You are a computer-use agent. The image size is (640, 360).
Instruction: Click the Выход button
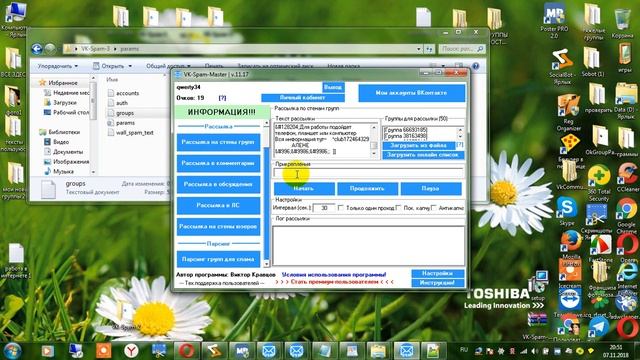pyautogui.click(x=333, y=87)
